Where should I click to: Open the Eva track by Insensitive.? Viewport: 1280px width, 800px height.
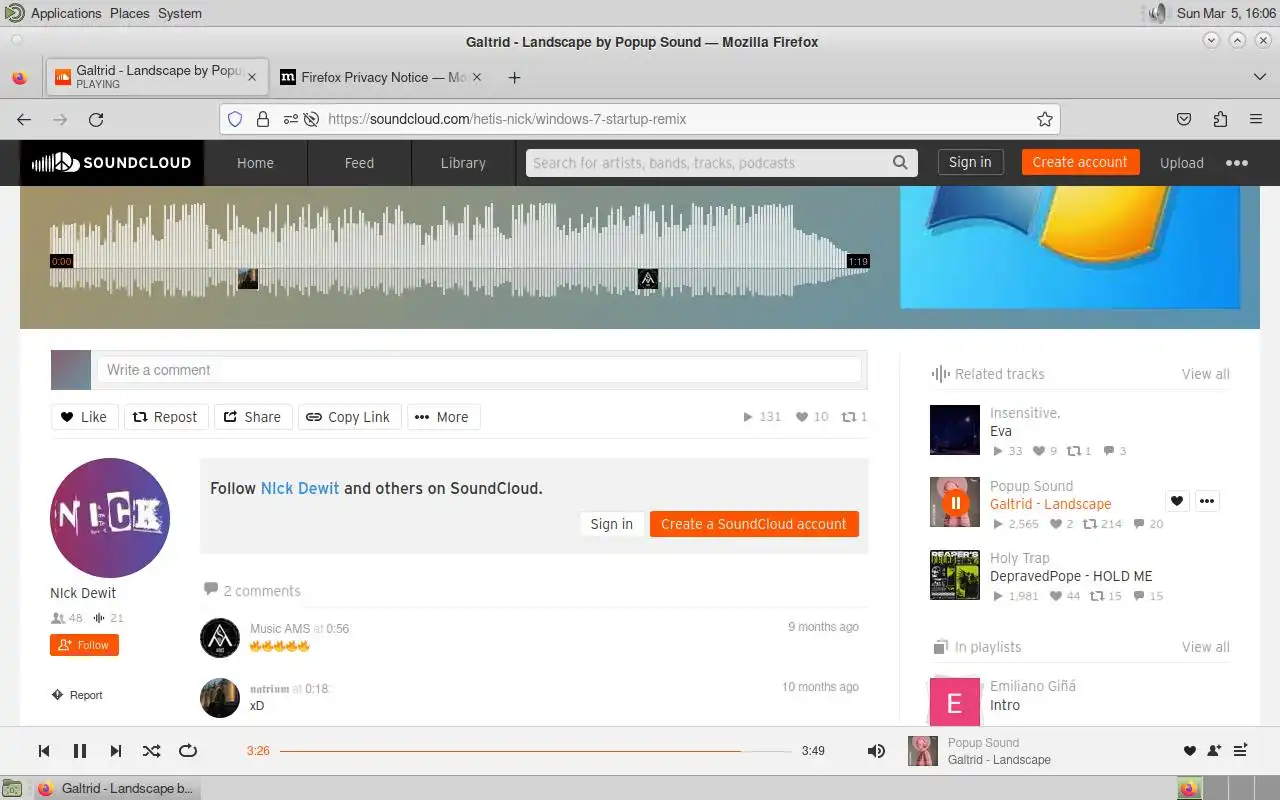point(1001,431)
